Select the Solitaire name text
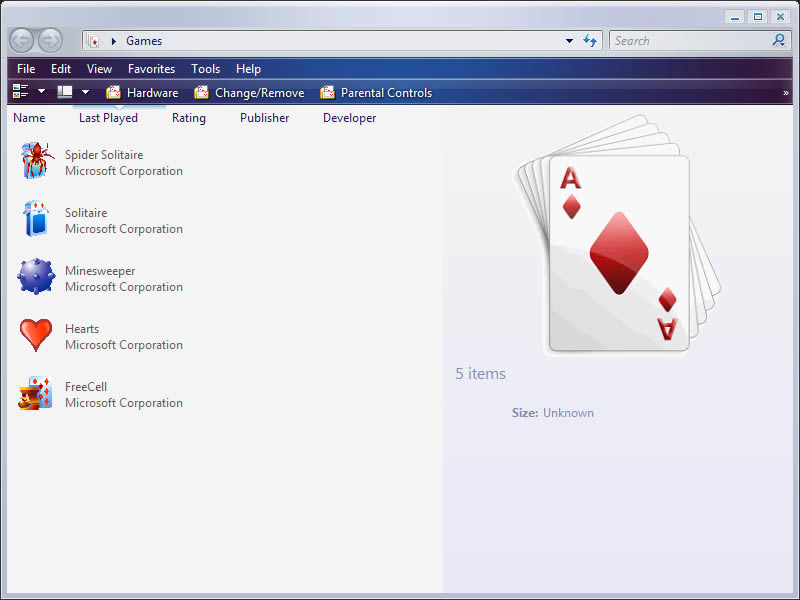The height and width of the screenshot is (600, 800). coord(86,213)
